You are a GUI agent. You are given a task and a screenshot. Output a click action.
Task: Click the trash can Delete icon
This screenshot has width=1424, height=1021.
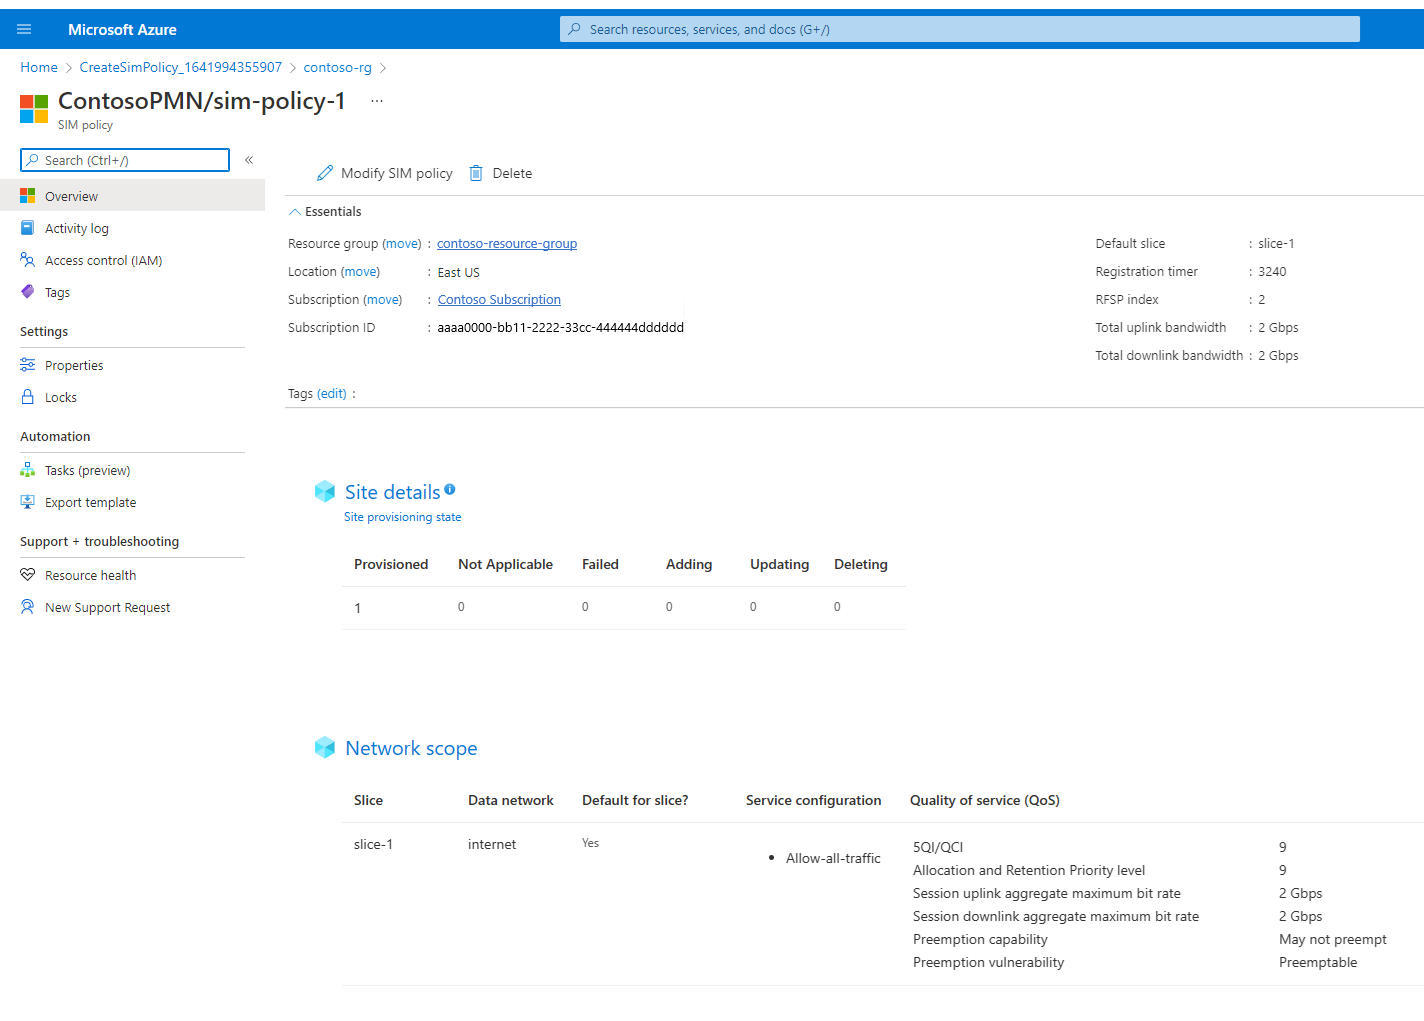pos(476,173)
